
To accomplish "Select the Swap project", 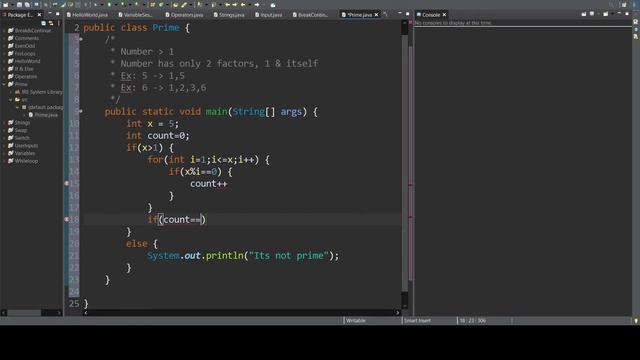I will [x=20, y=130].
